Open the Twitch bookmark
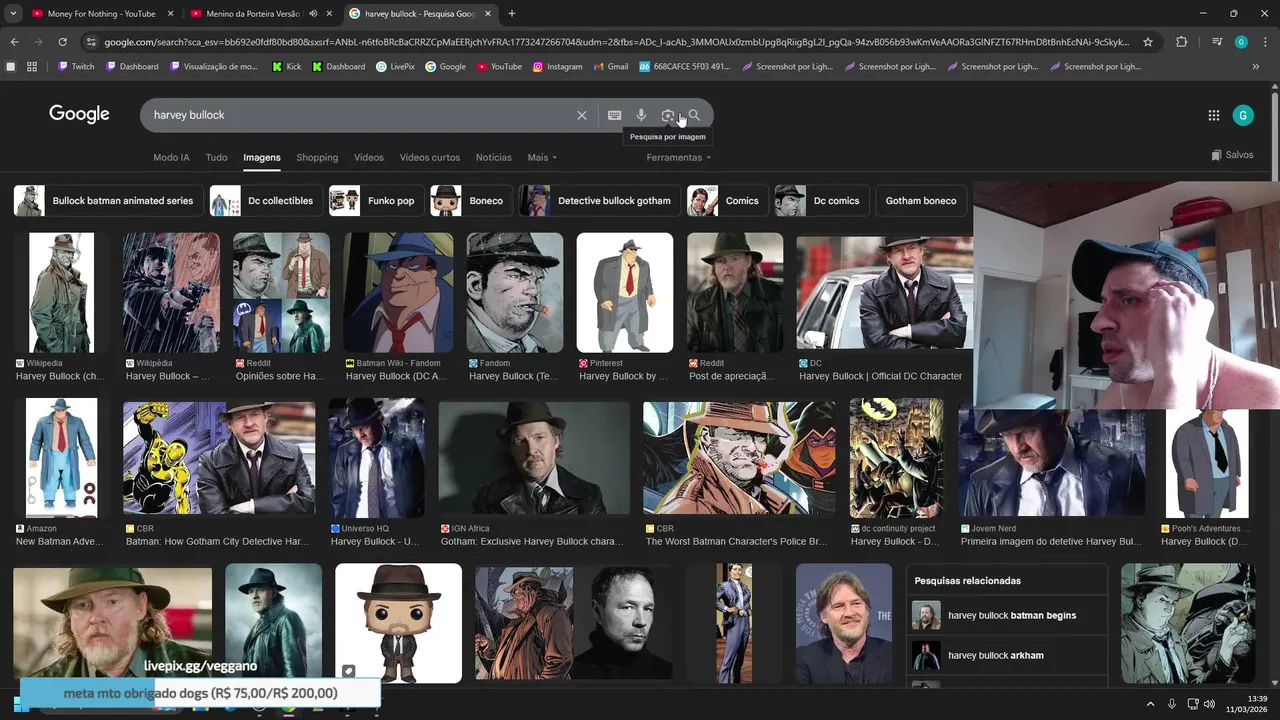 click(x=75, y=67)
